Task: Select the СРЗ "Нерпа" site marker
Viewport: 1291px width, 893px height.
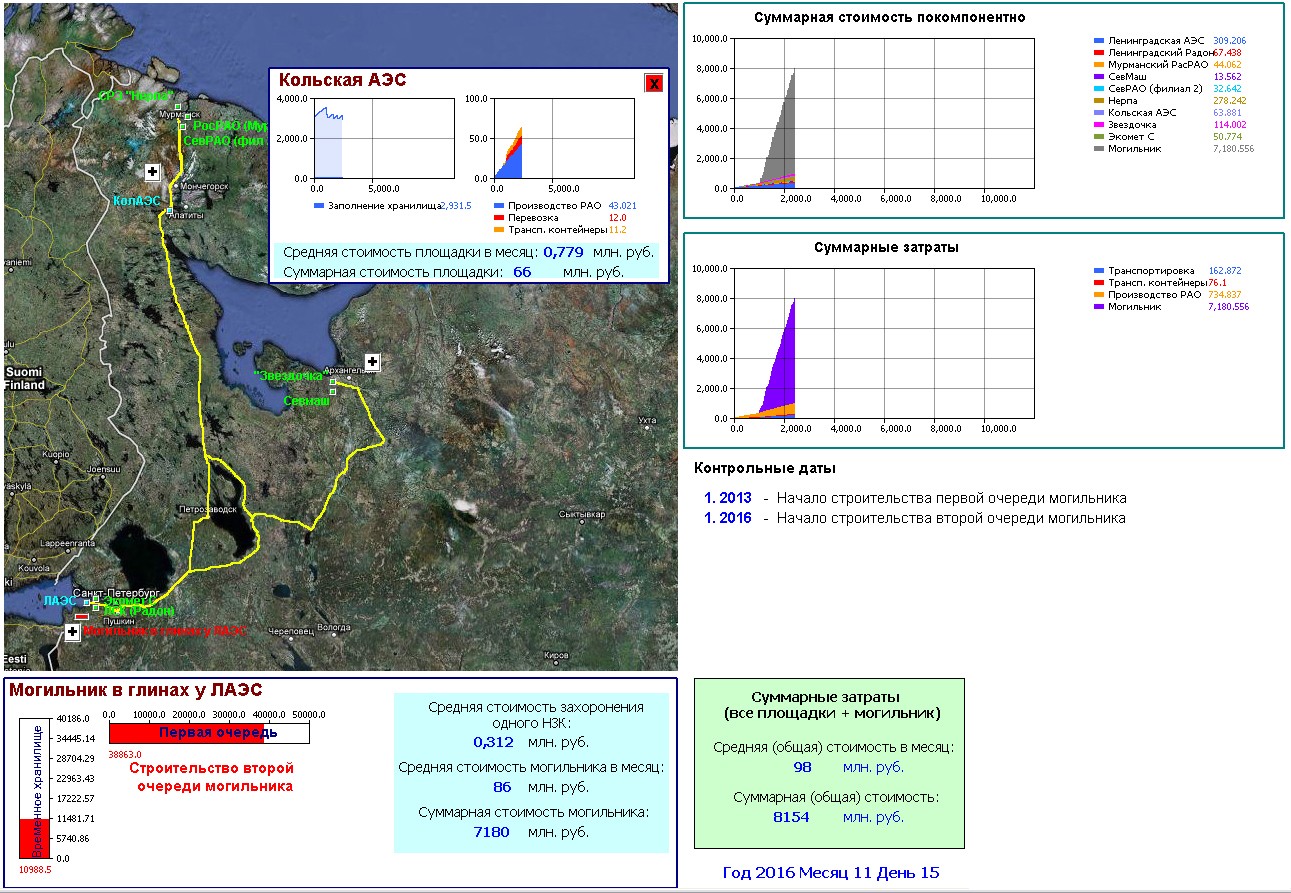Action: (177, 107)
